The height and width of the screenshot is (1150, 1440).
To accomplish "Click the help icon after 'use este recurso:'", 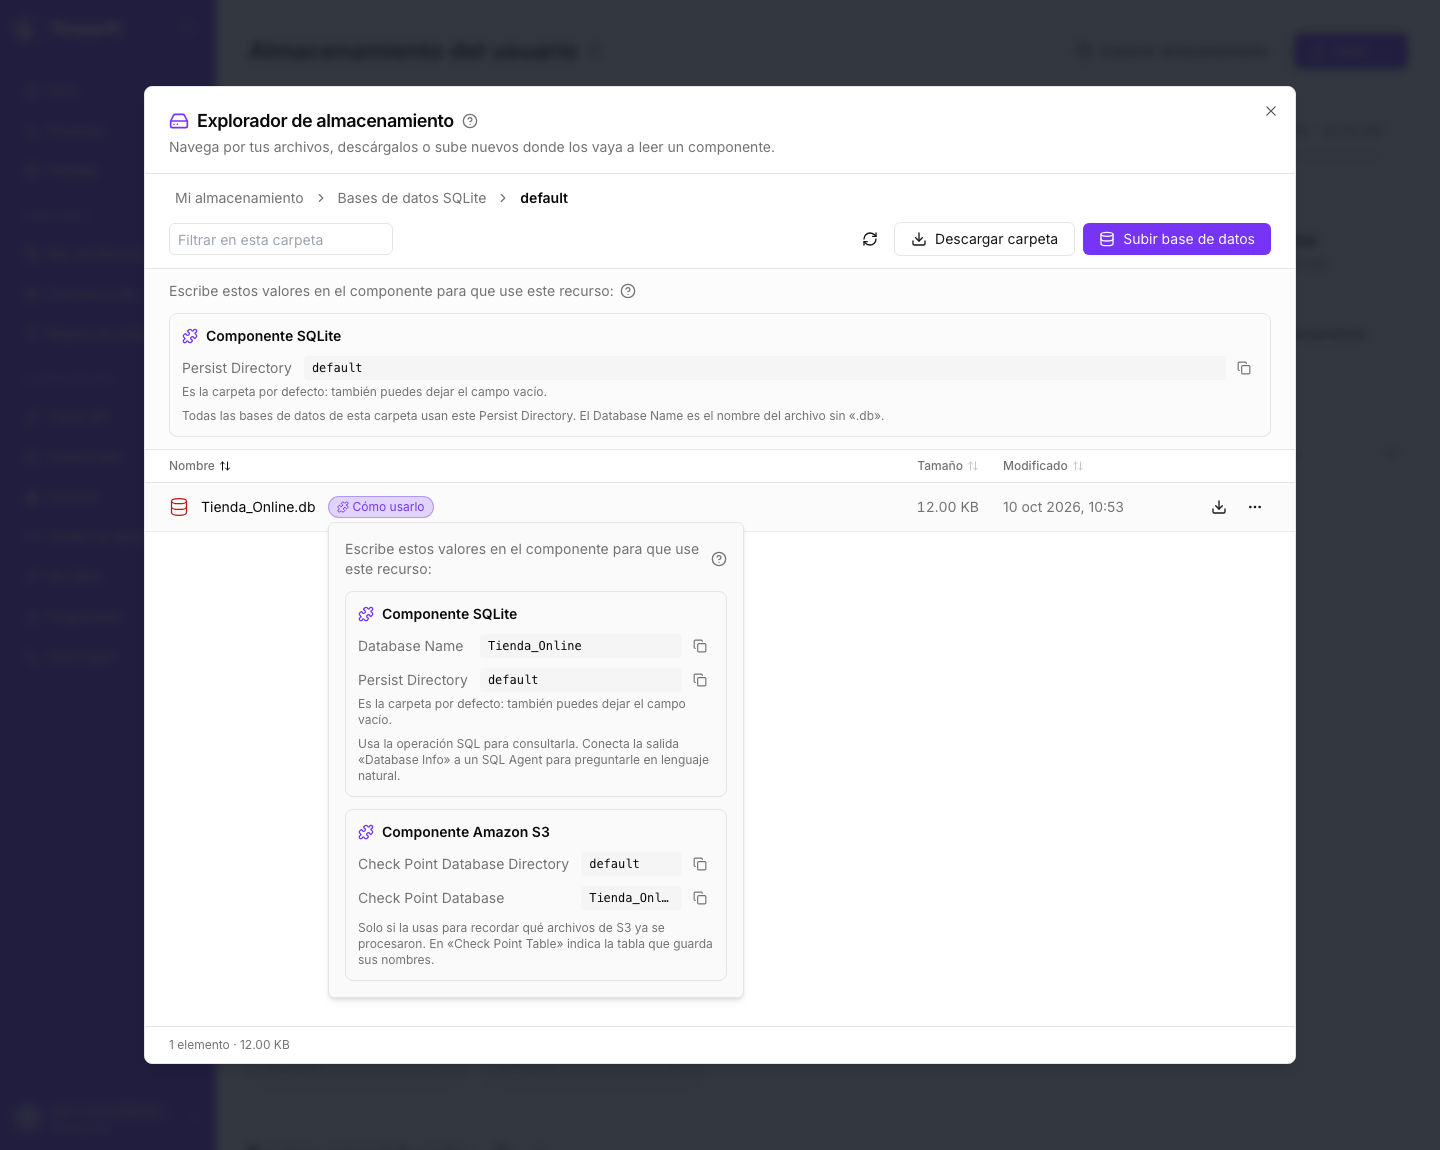I will [628, 291].
